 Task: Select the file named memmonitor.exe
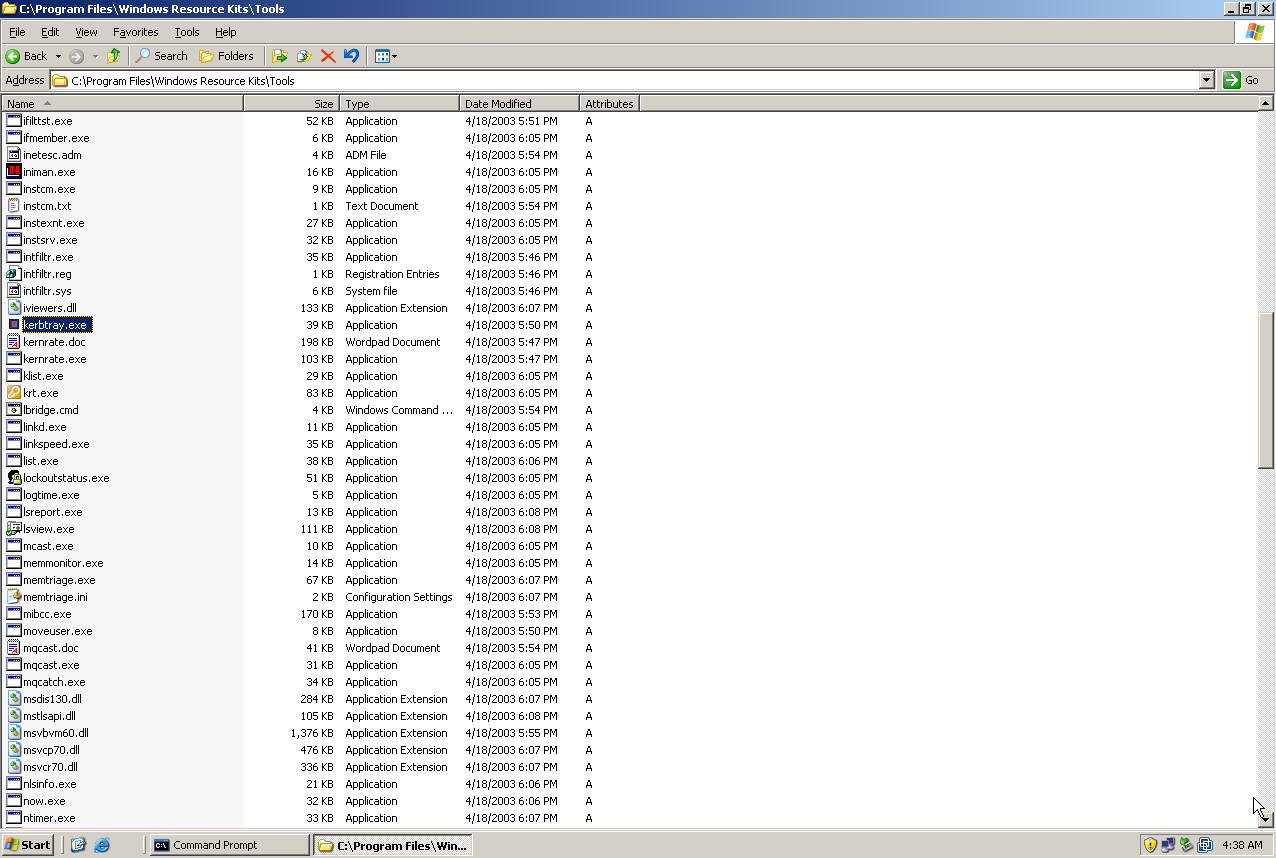coord(63,563)
